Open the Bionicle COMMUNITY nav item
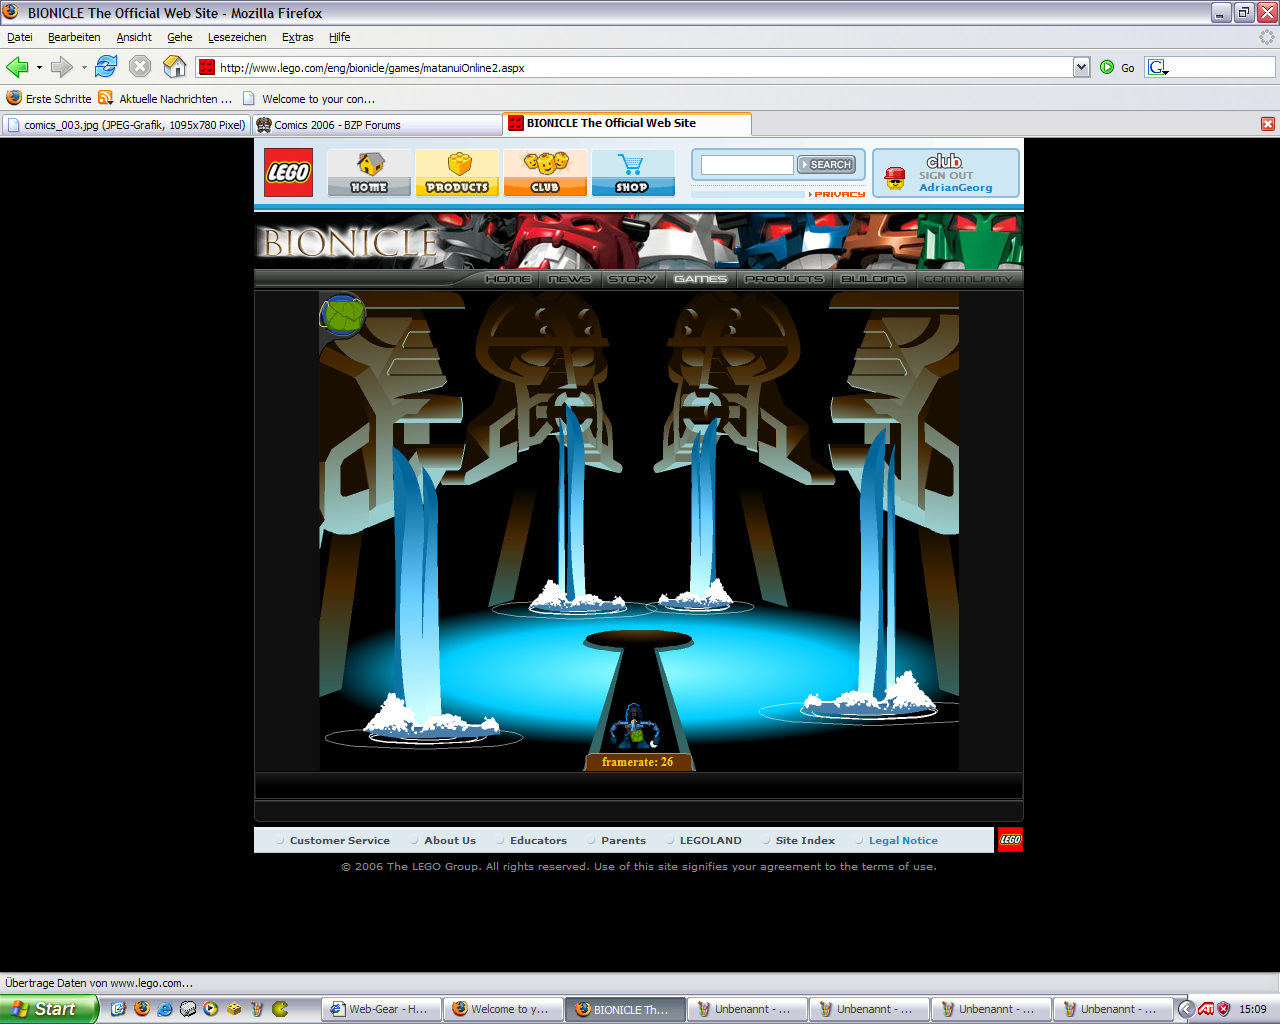1280x1024 pixels. pyautogui.click(x=967, y=279)
